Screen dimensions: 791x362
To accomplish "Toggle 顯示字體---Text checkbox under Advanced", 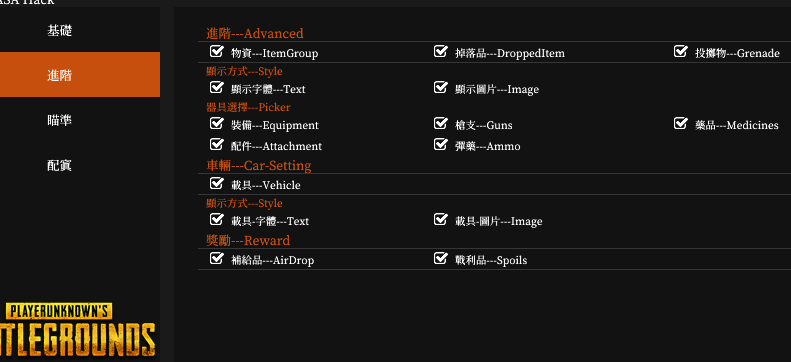I will coord(216,88).
